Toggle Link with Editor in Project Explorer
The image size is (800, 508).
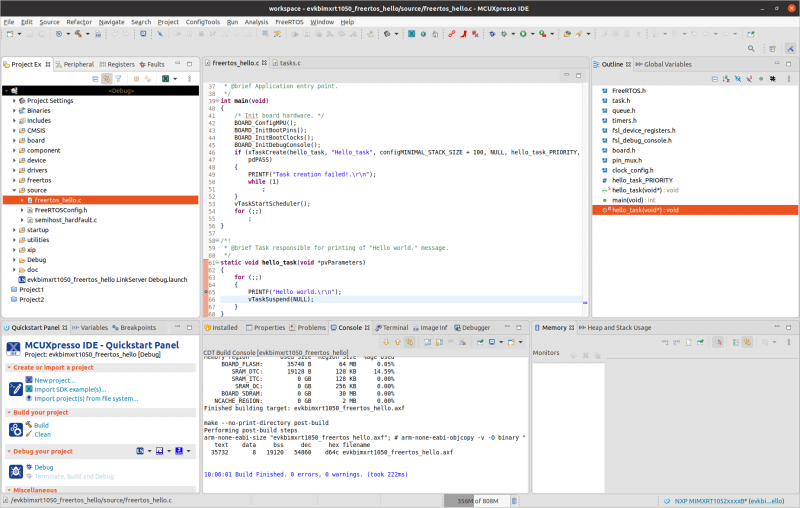tap(106, 78)
